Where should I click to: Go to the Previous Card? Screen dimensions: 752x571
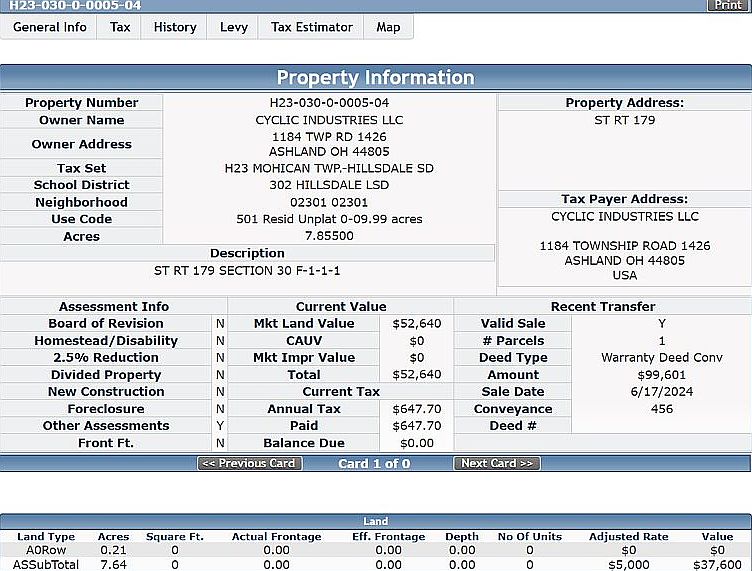coord(250,463)
